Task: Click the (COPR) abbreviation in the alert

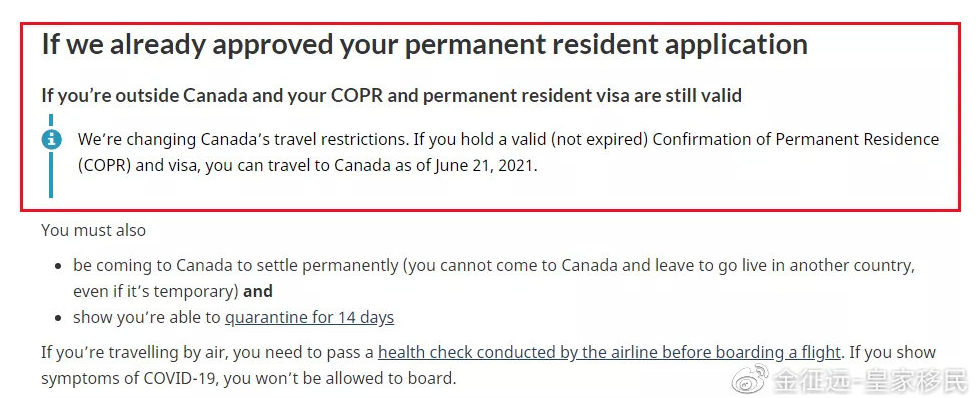Action: tap(104, 167)
